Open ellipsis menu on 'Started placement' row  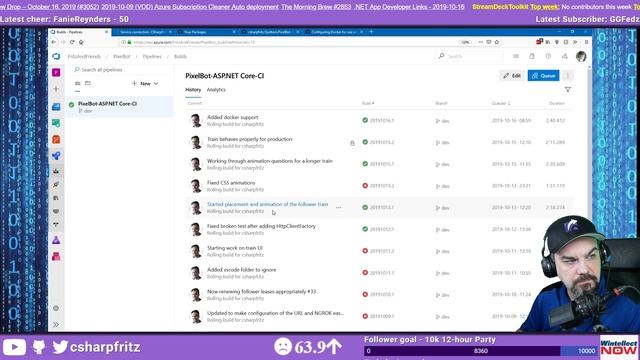pyautogui.click(x=338, y=207)
